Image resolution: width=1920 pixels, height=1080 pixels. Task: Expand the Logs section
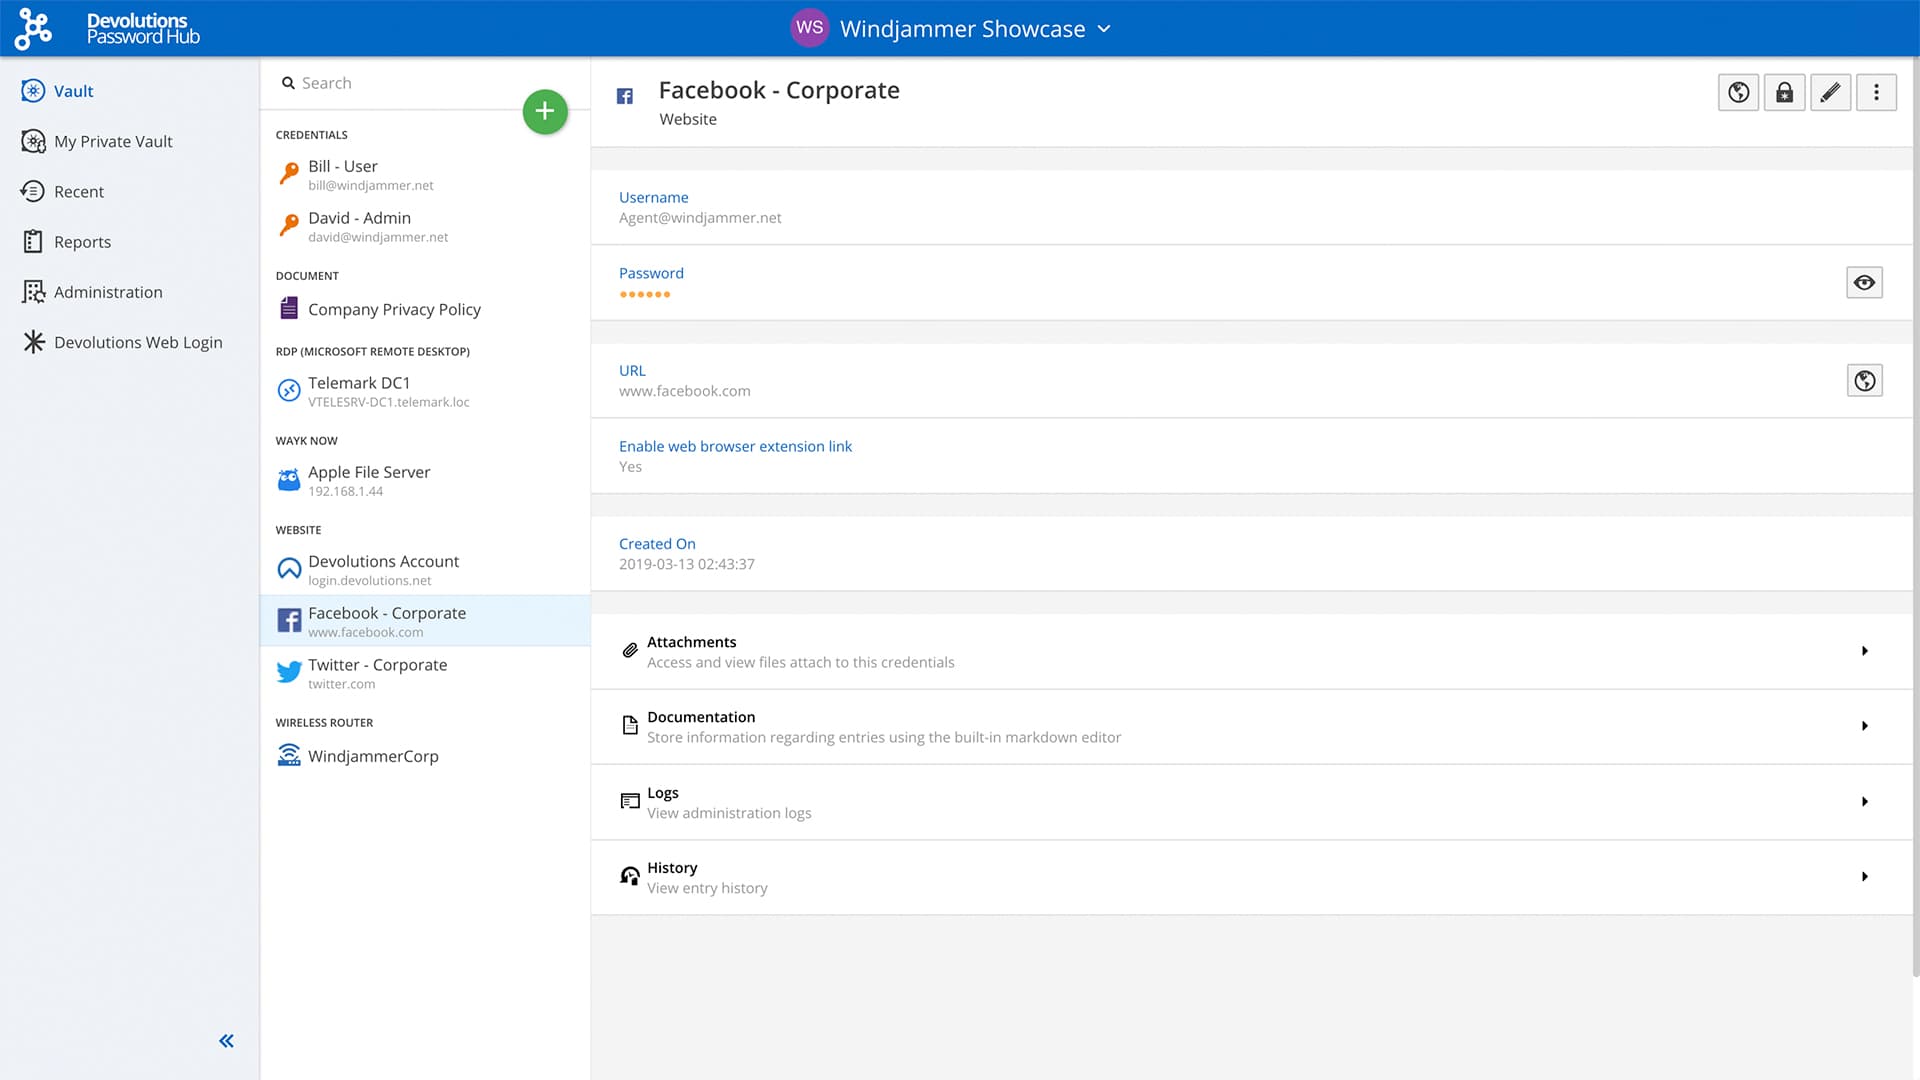pos(1864,802)
